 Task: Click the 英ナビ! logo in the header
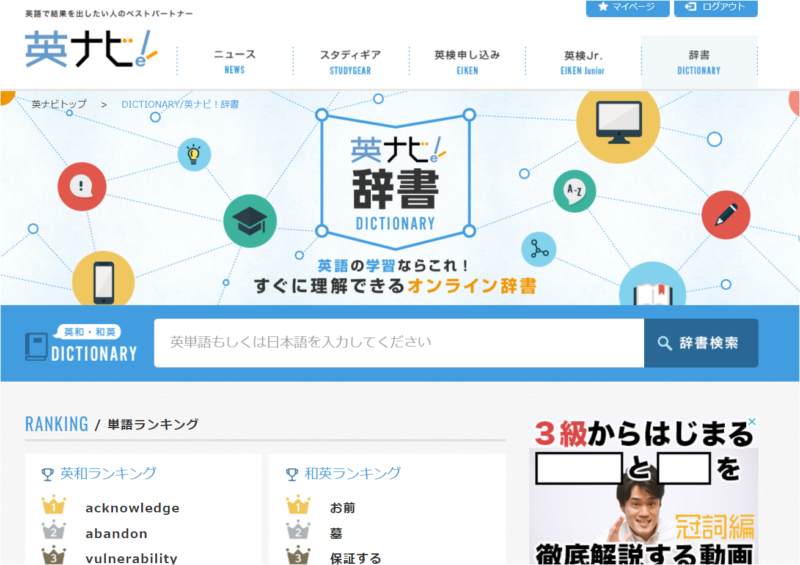point(91,49)
